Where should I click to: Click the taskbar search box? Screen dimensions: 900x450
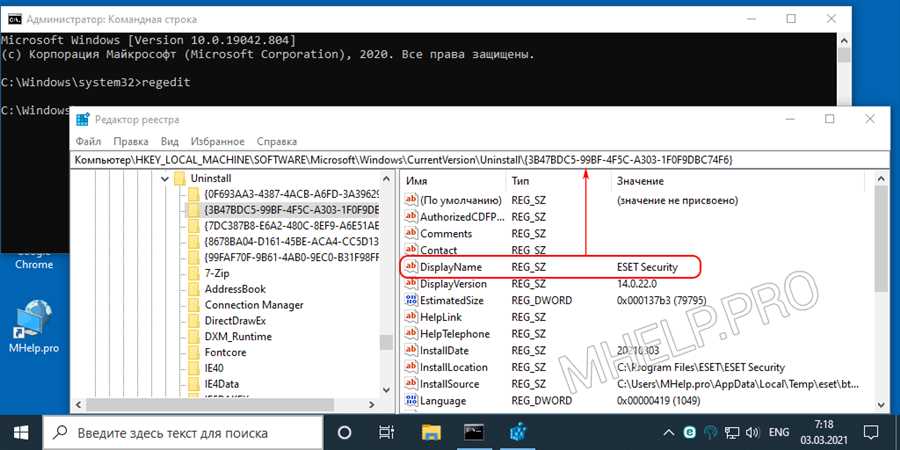pos(184,432)
